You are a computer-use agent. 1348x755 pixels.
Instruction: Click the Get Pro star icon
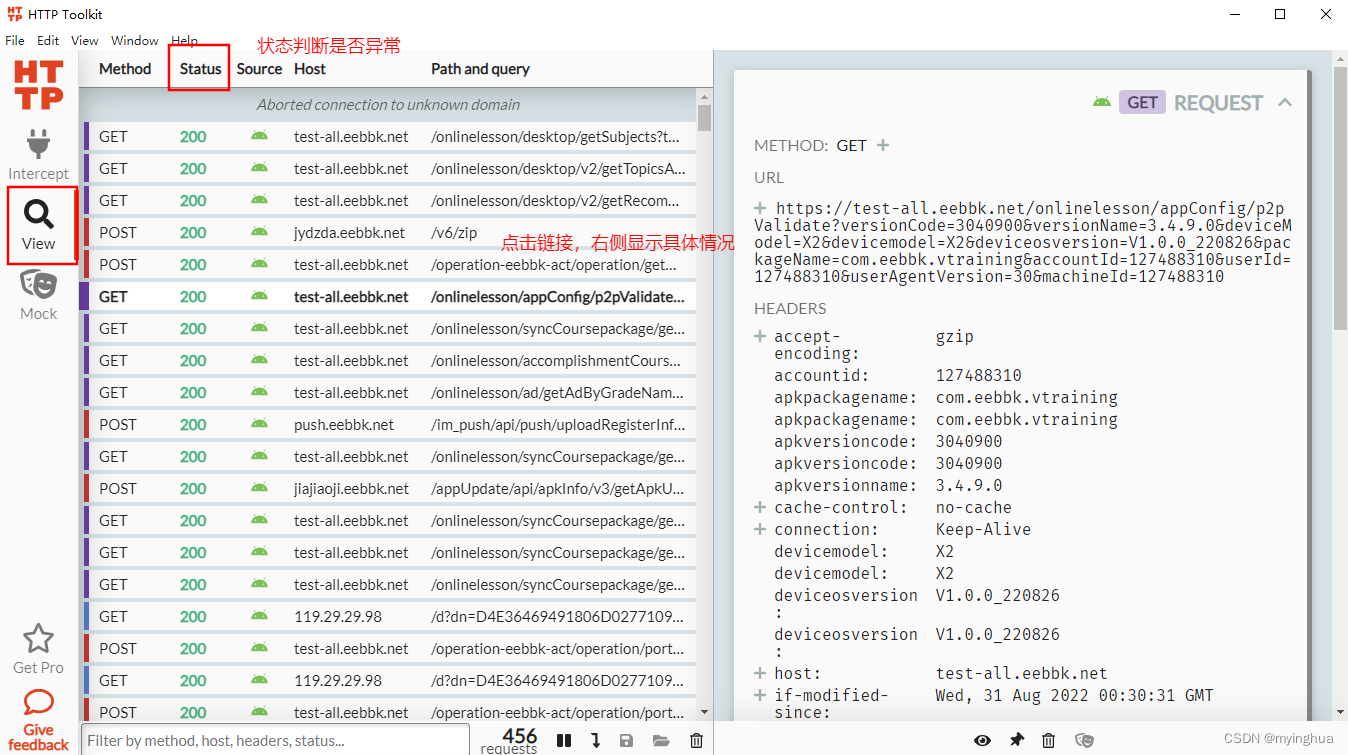click(38, 638)
